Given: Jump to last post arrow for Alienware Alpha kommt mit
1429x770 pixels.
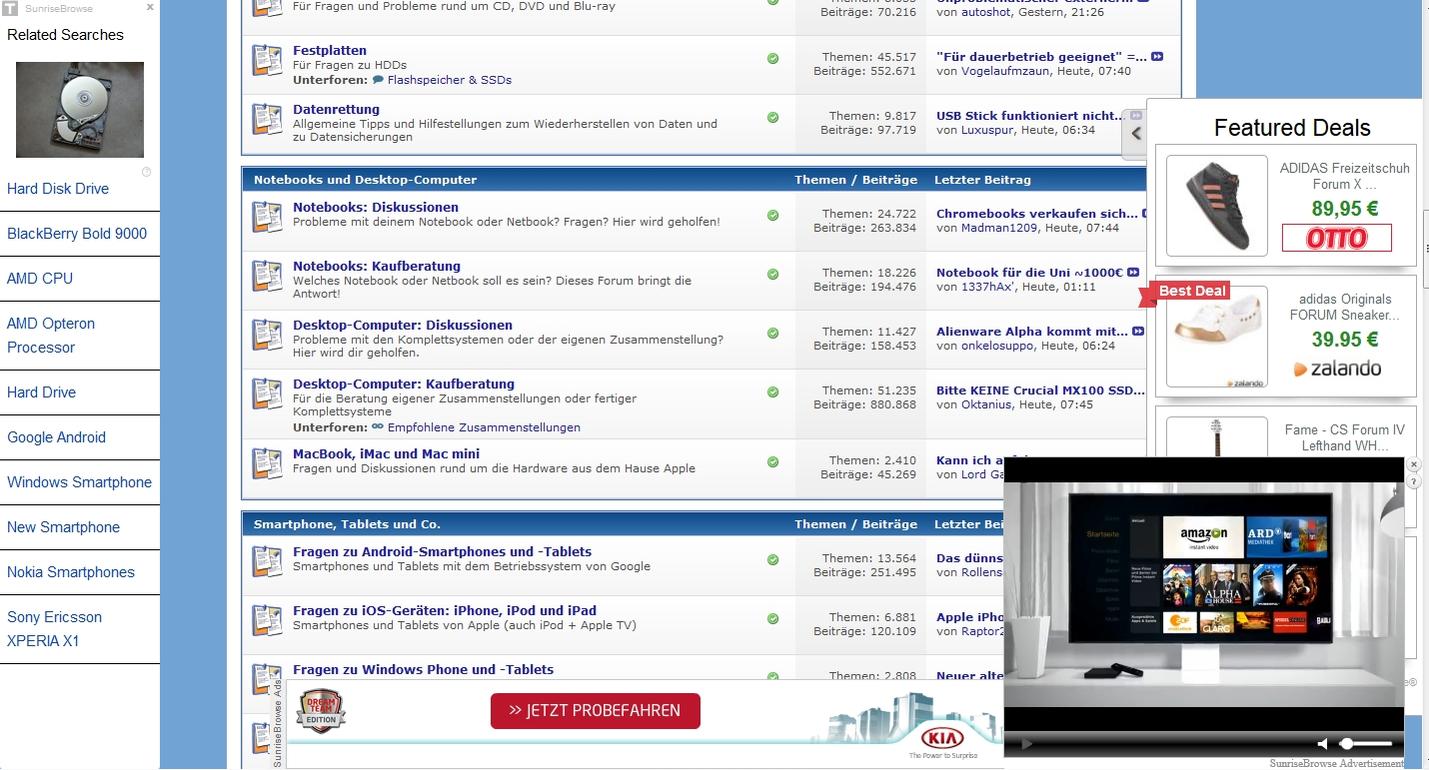Looking at the screenshot, I should click(x=1138, y=331).
